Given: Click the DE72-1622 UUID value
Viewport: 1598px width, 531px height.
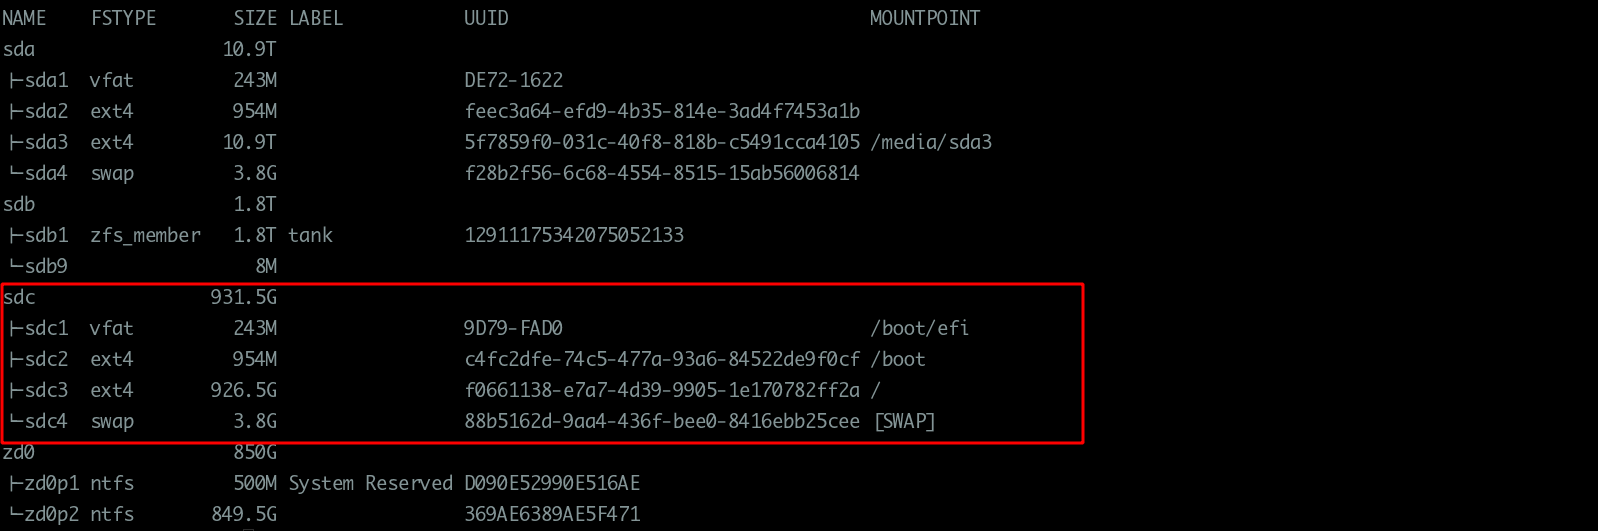Looking at the screenshot, I should point(513,80).
